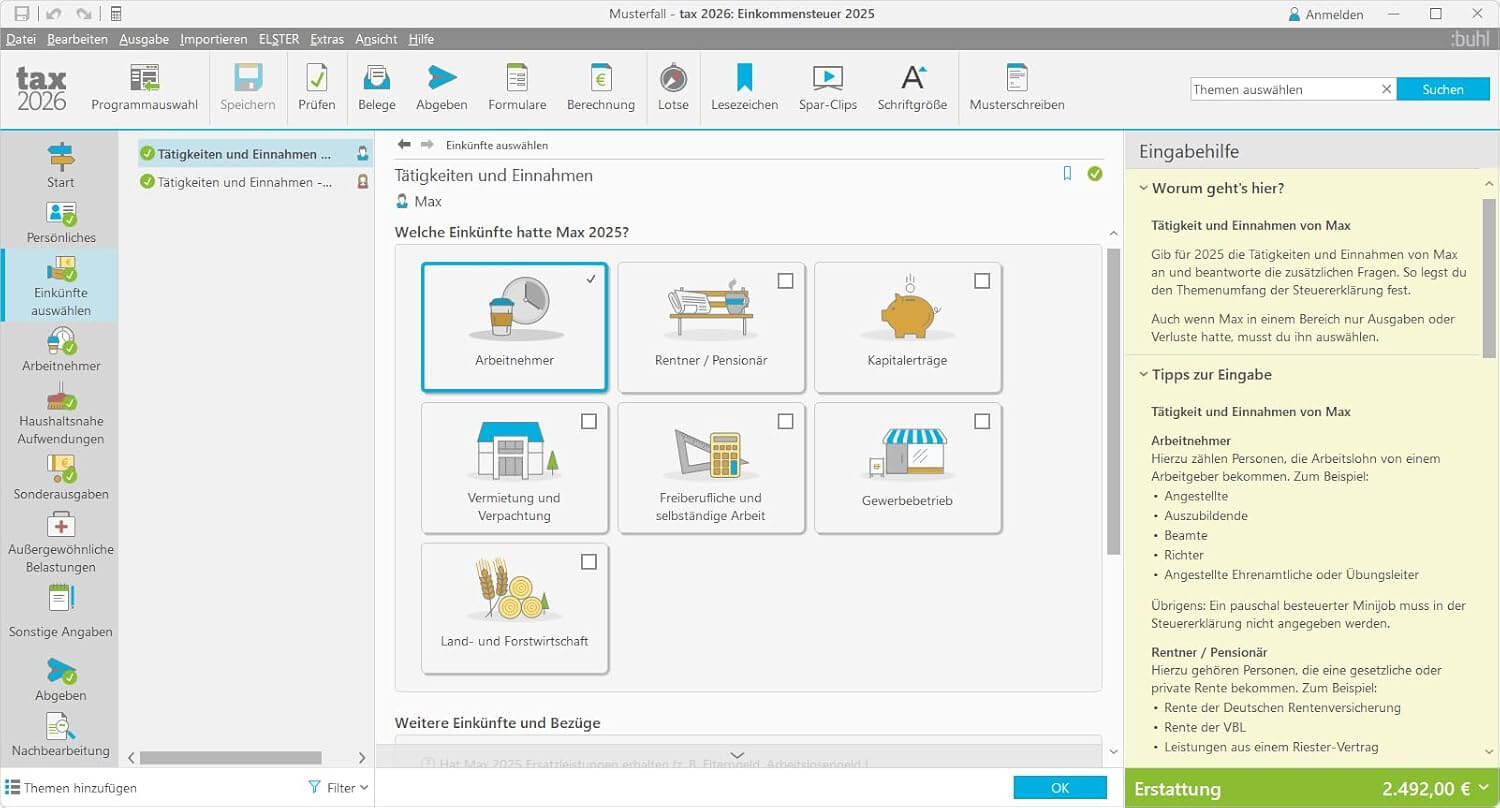Collapse 'Tipps zur Eingabe' section

pos(1144,375)
